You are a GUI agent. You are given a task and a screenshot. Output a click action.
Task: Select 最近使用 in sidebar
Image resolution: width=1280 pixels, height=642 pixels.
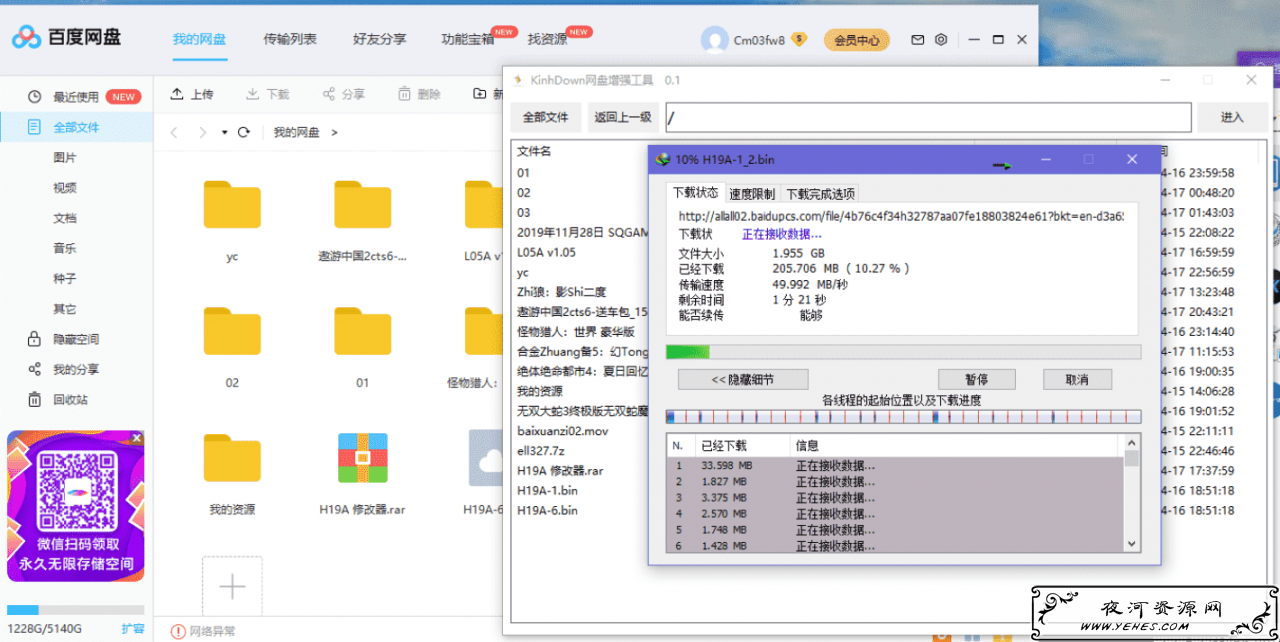[76, 97]
